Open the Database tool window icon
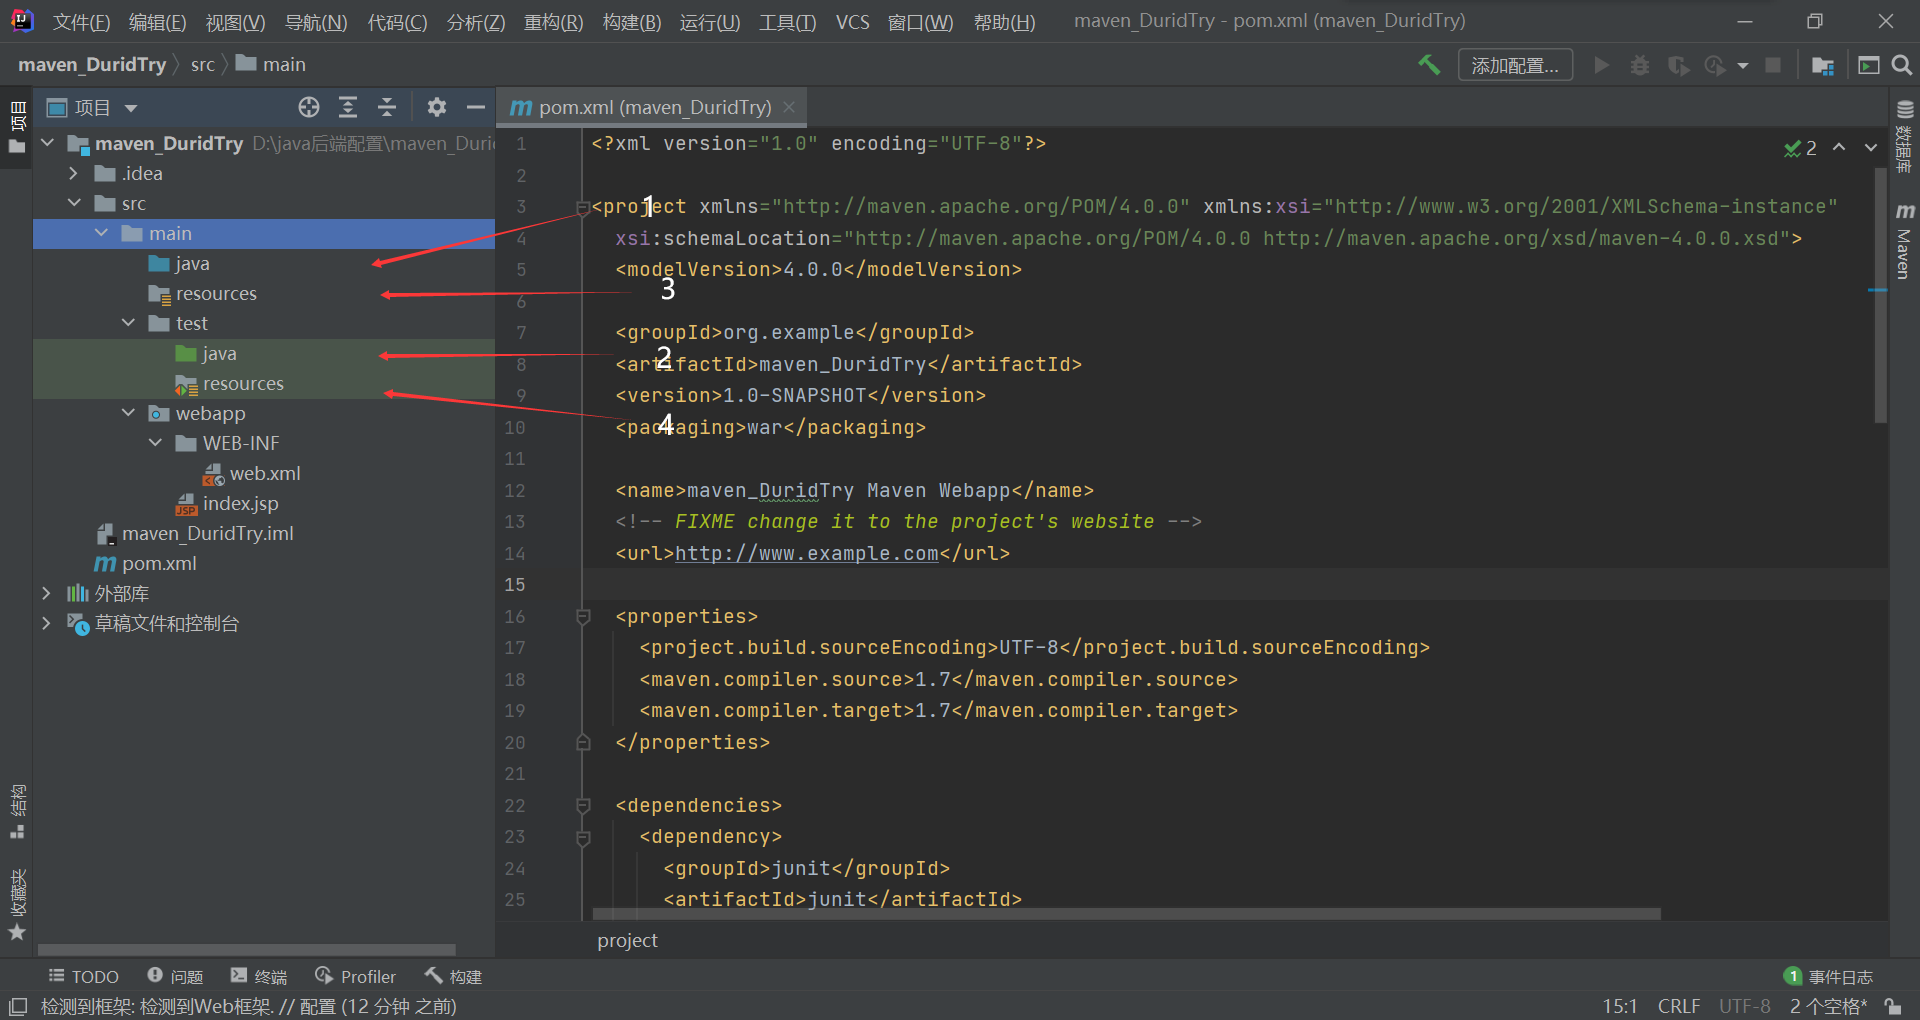The height and width of the screenshot is (1020, 1920). (x=1905, y=112)
